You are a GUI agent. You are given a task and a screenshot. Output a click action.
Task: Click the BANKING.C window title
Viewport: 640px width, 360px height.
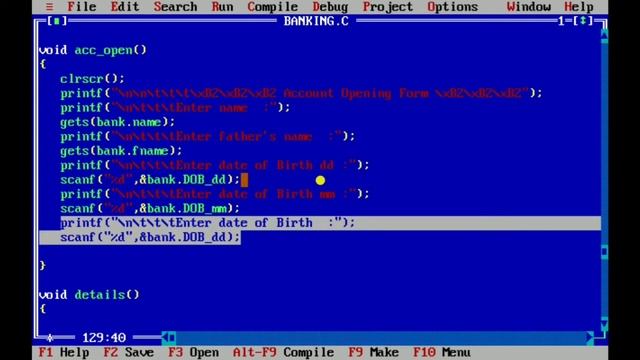point(316,21)
